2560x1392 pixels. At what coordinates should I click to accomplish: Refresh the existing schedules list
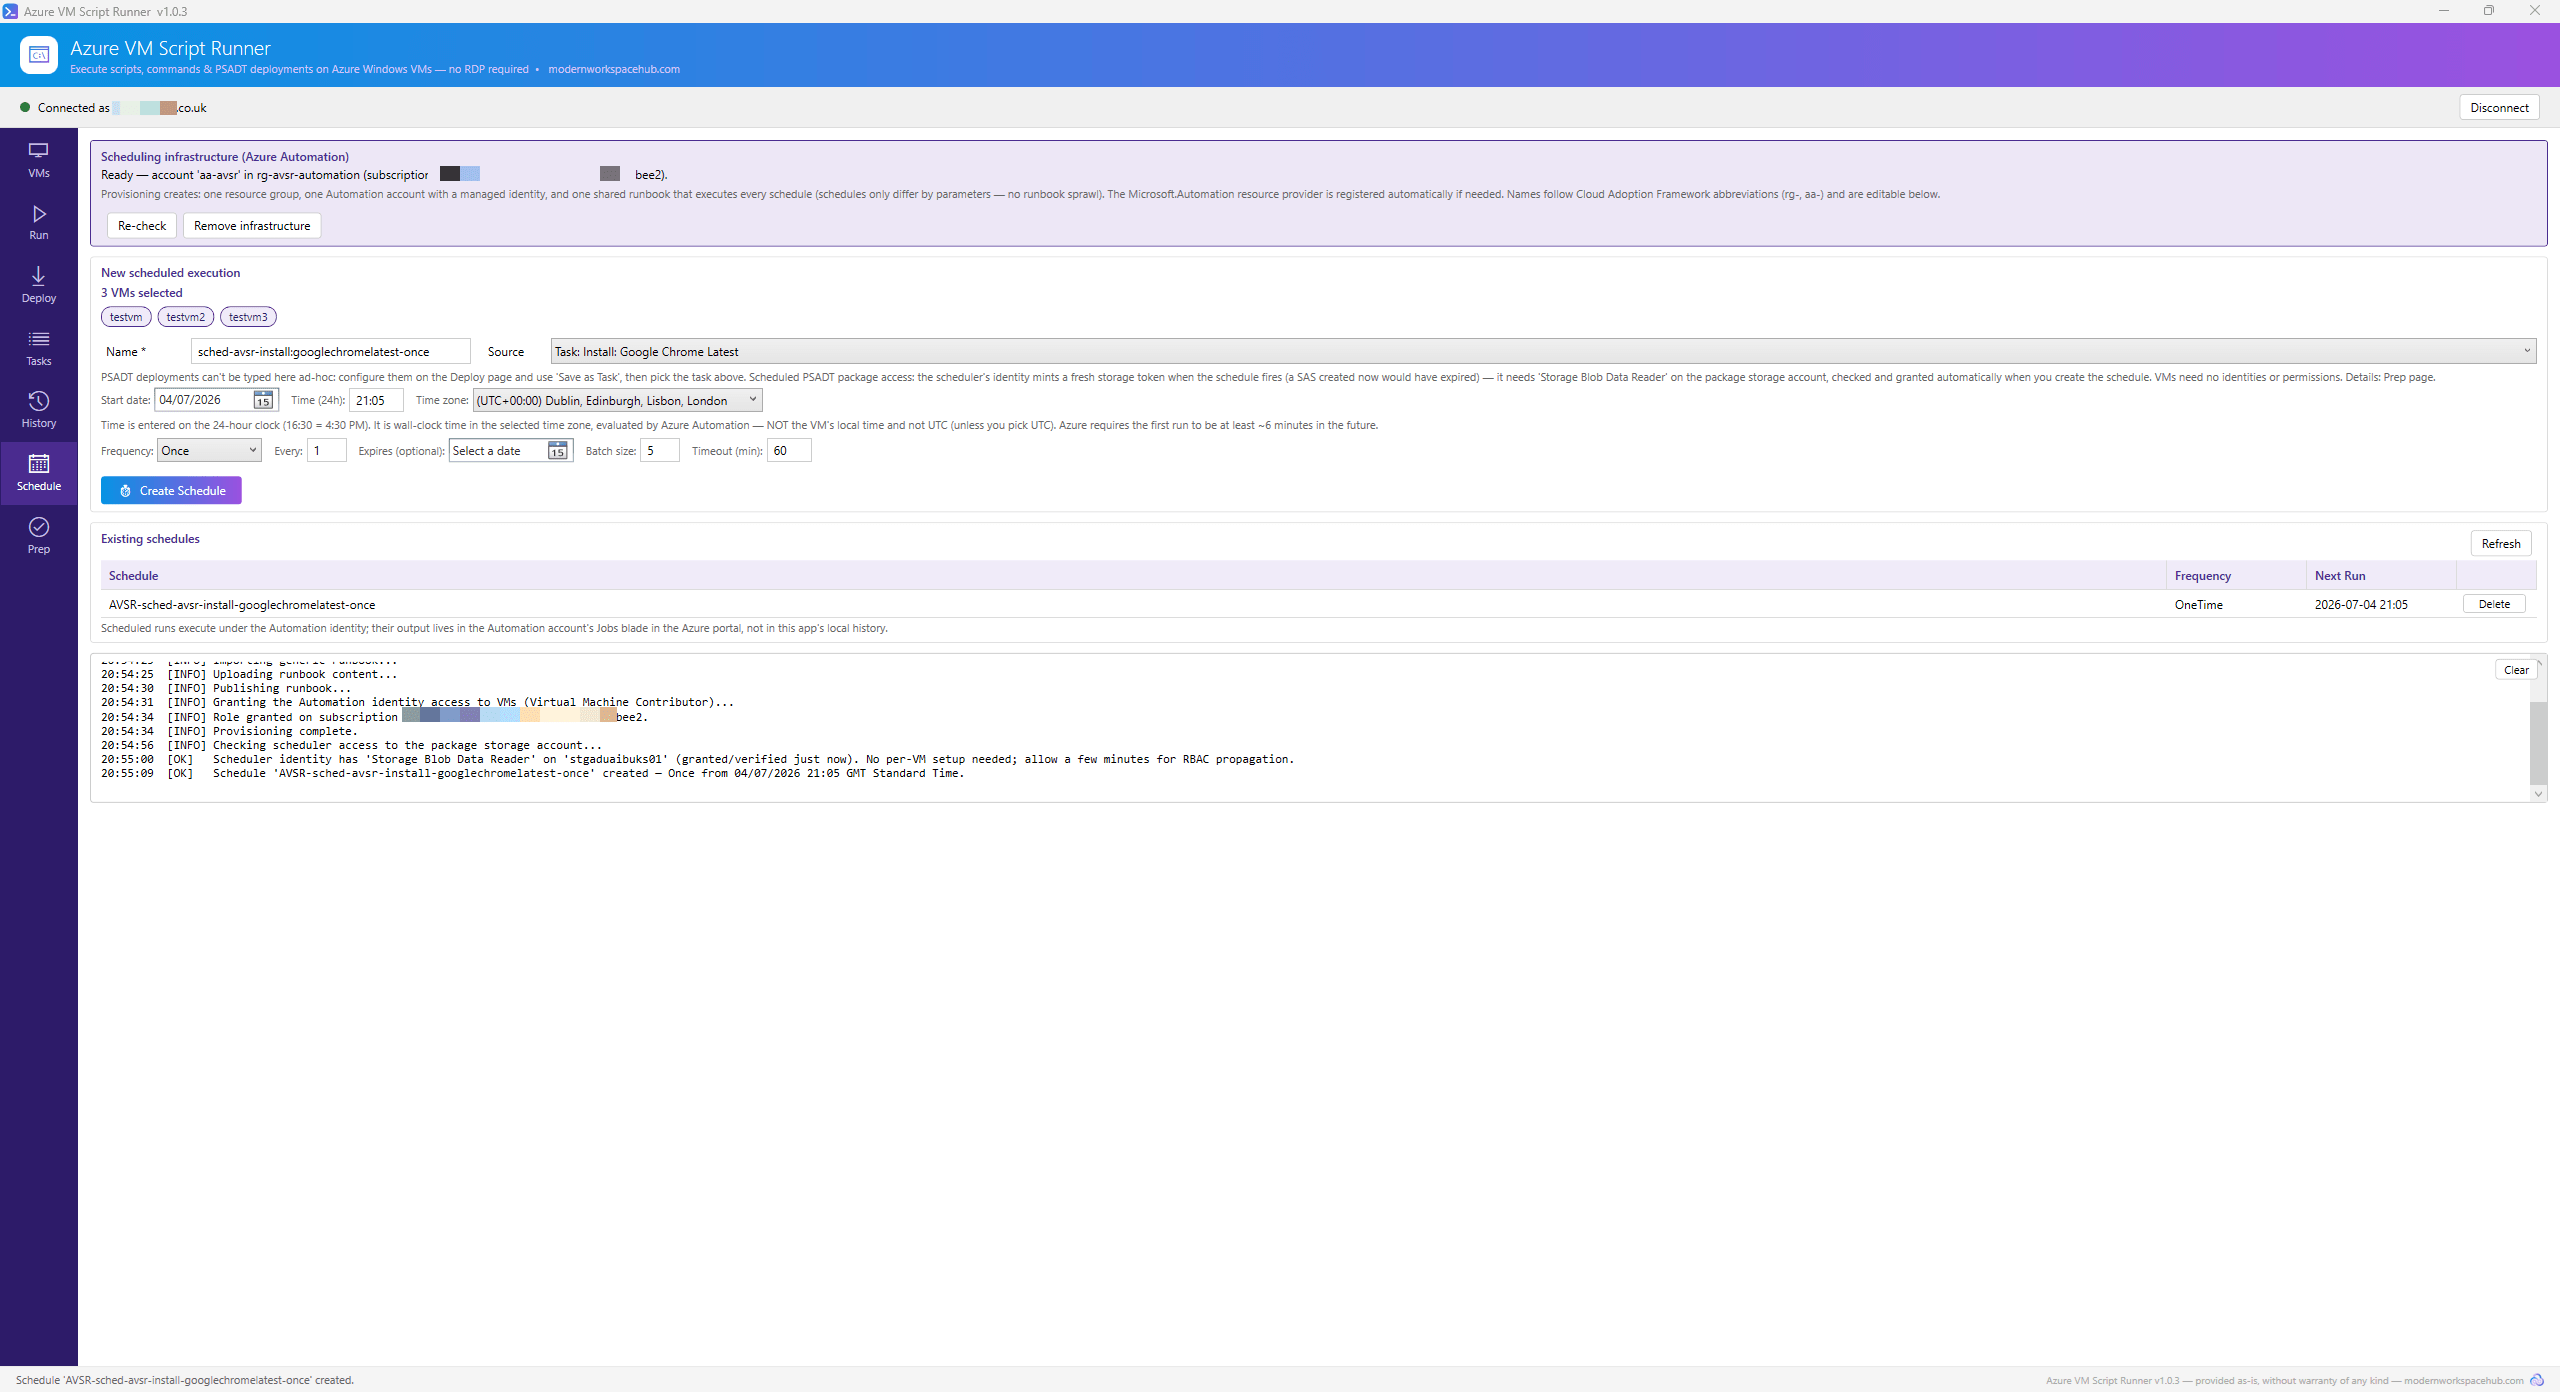(x=2501, y=543)
